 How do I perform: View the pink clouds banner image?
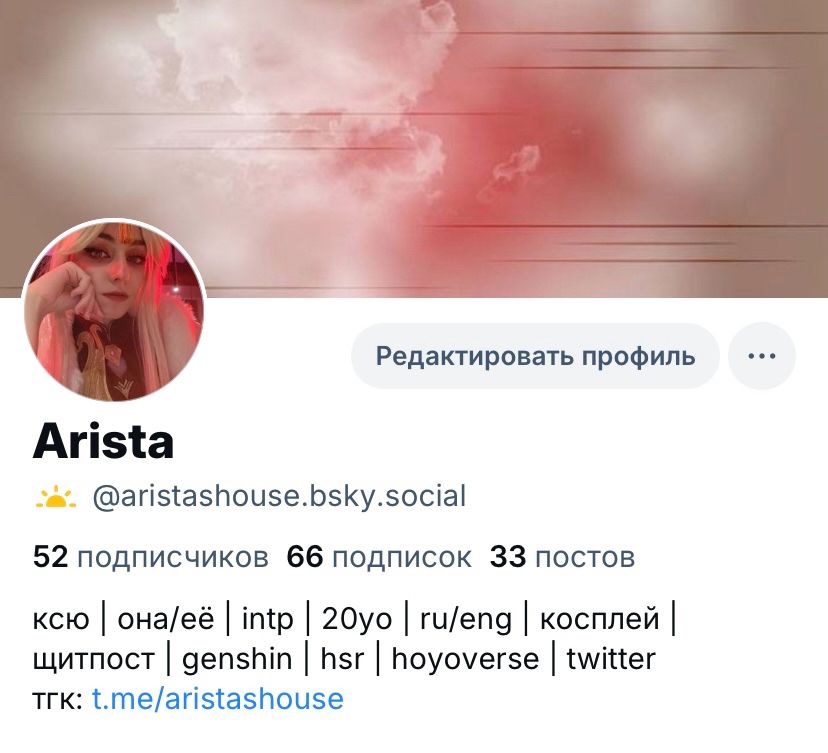[414, 148]
